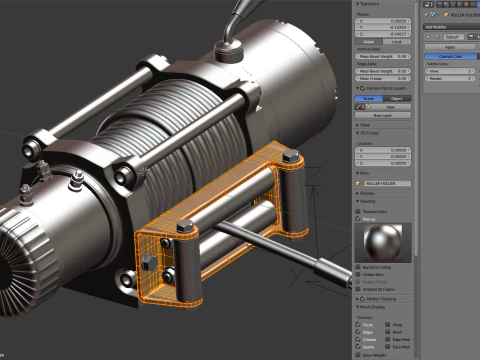
Task: Click the Mean Crease field
Action: (383, 78)
